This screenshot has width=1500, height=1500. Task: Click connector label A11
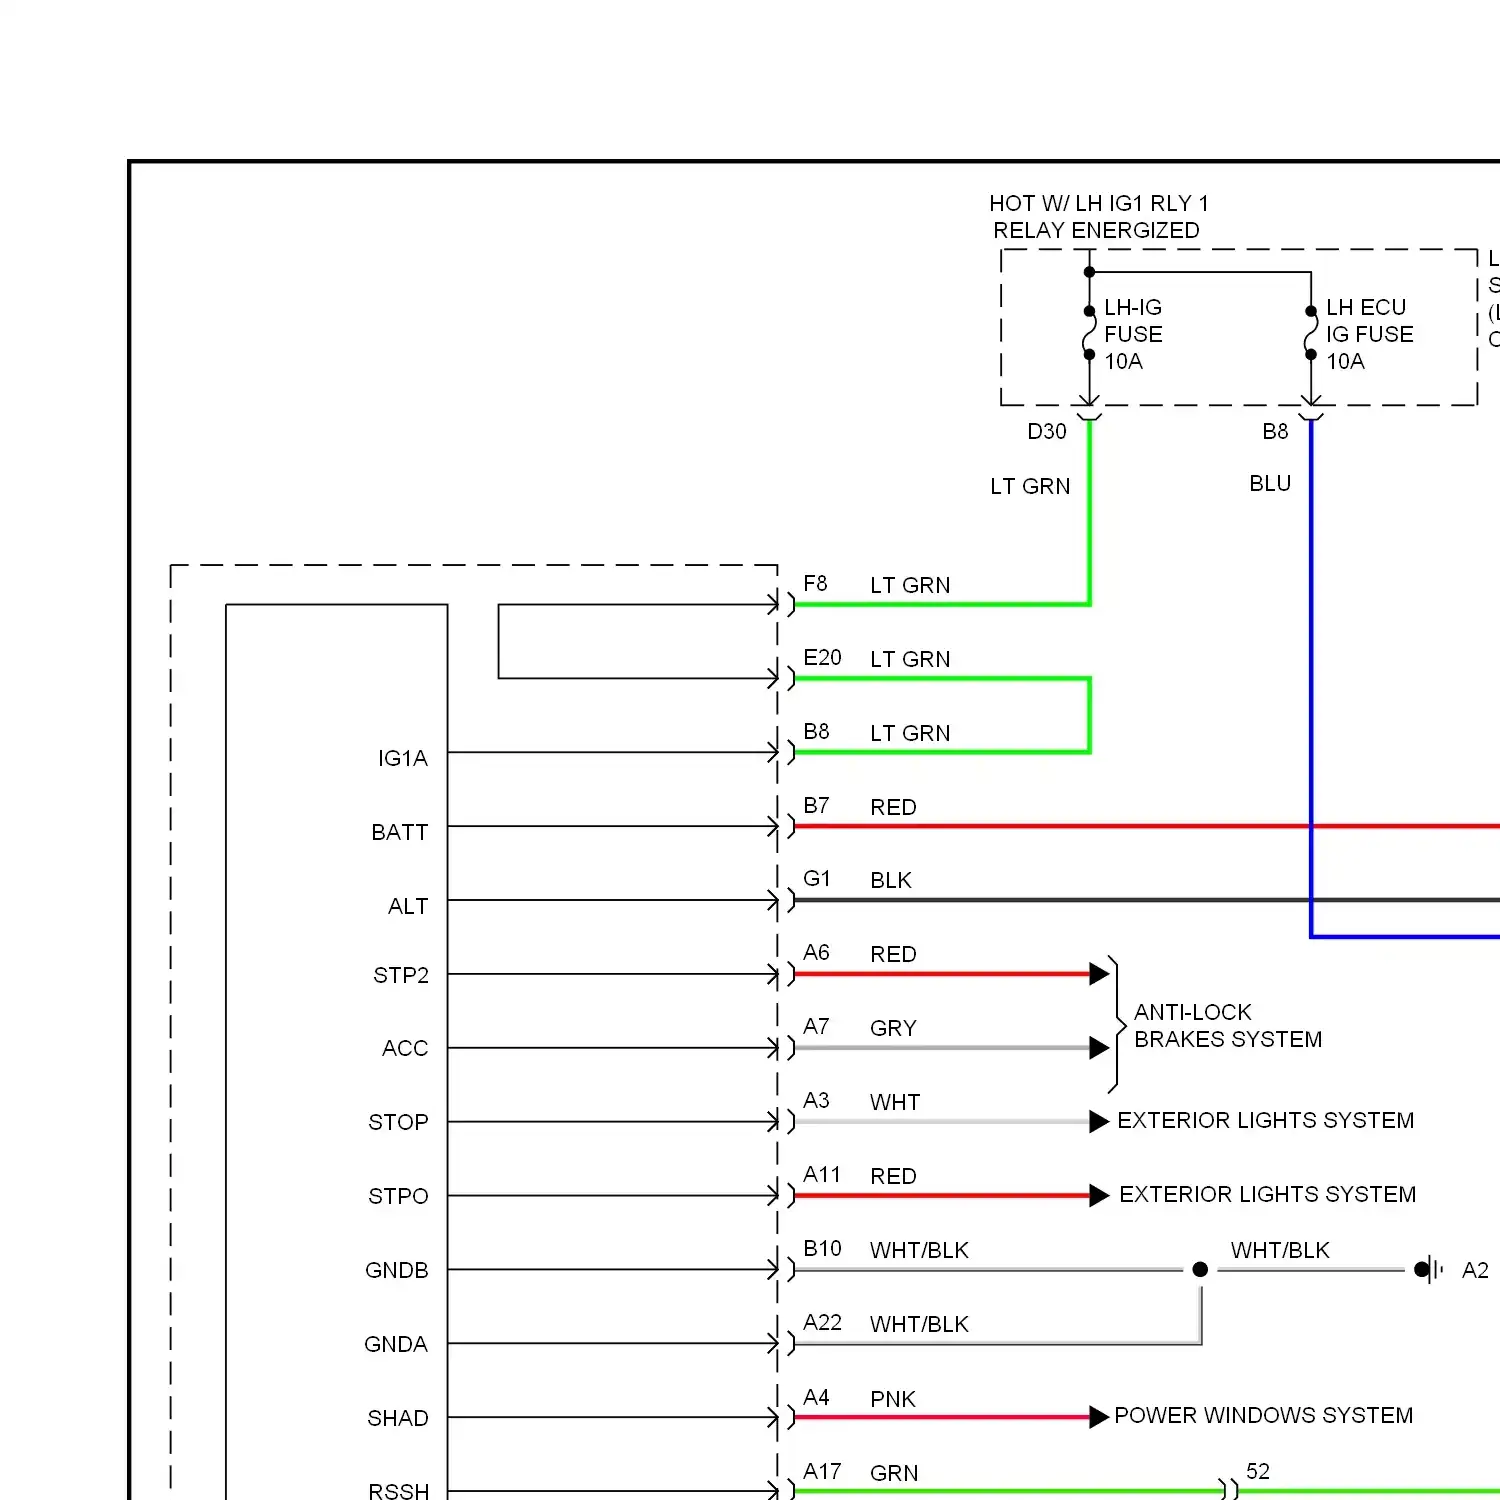point(822,1174)
